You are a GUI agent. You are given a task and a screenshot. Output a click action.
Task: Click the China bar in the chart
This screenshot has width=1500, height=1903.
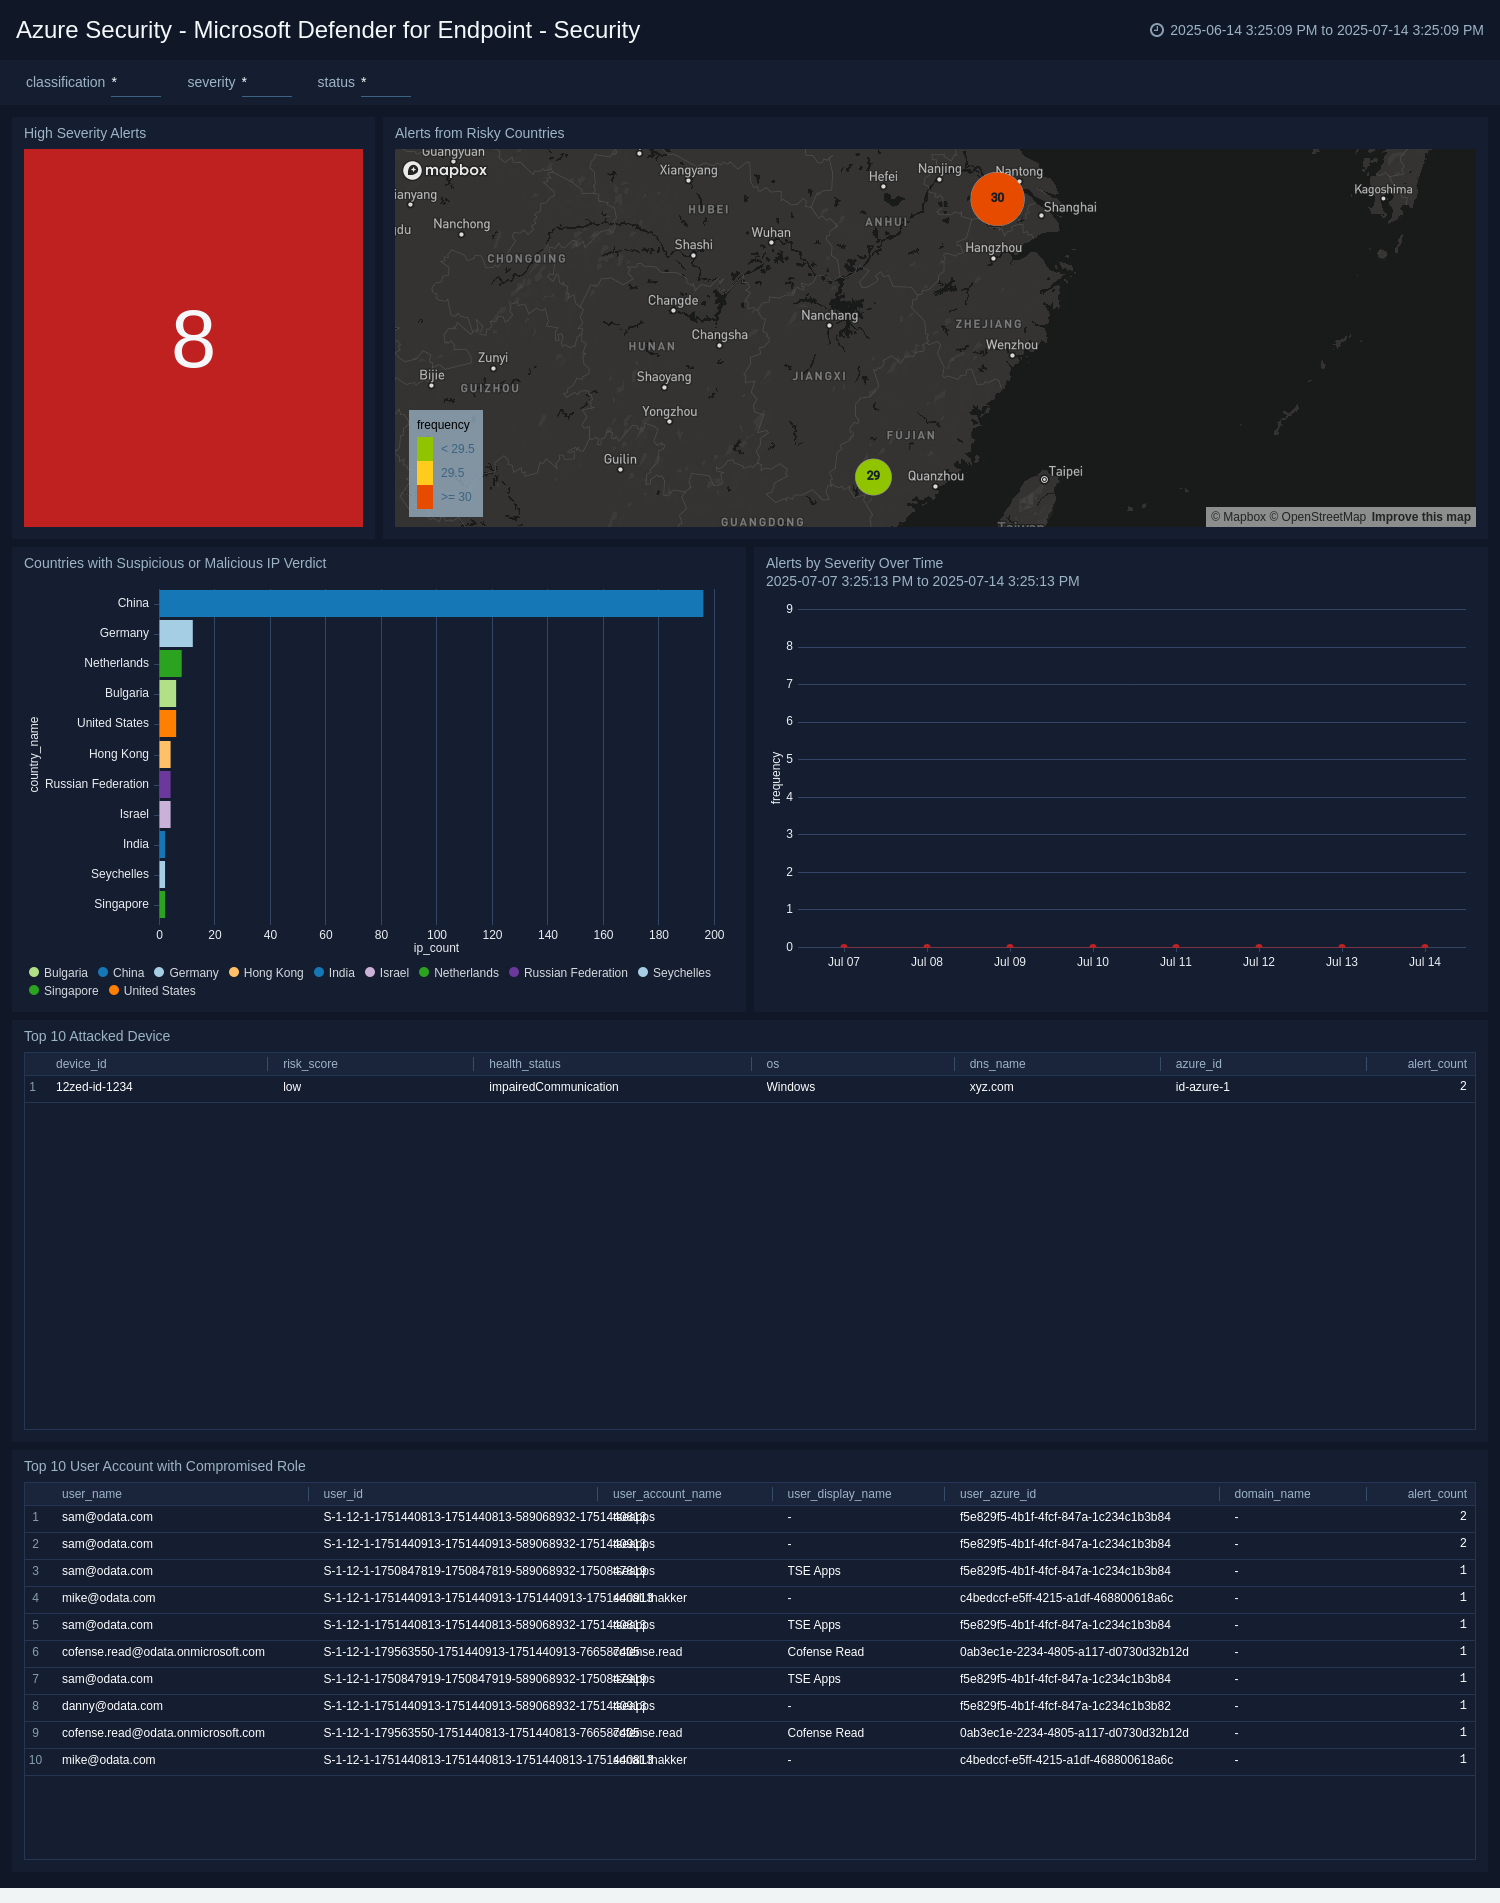point(431,603)
